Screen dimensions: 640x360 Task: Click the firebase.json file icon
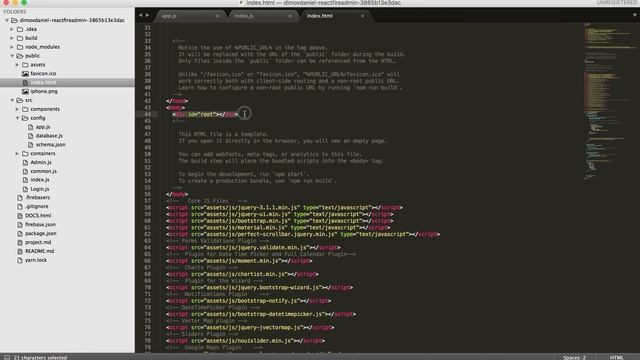20,224
